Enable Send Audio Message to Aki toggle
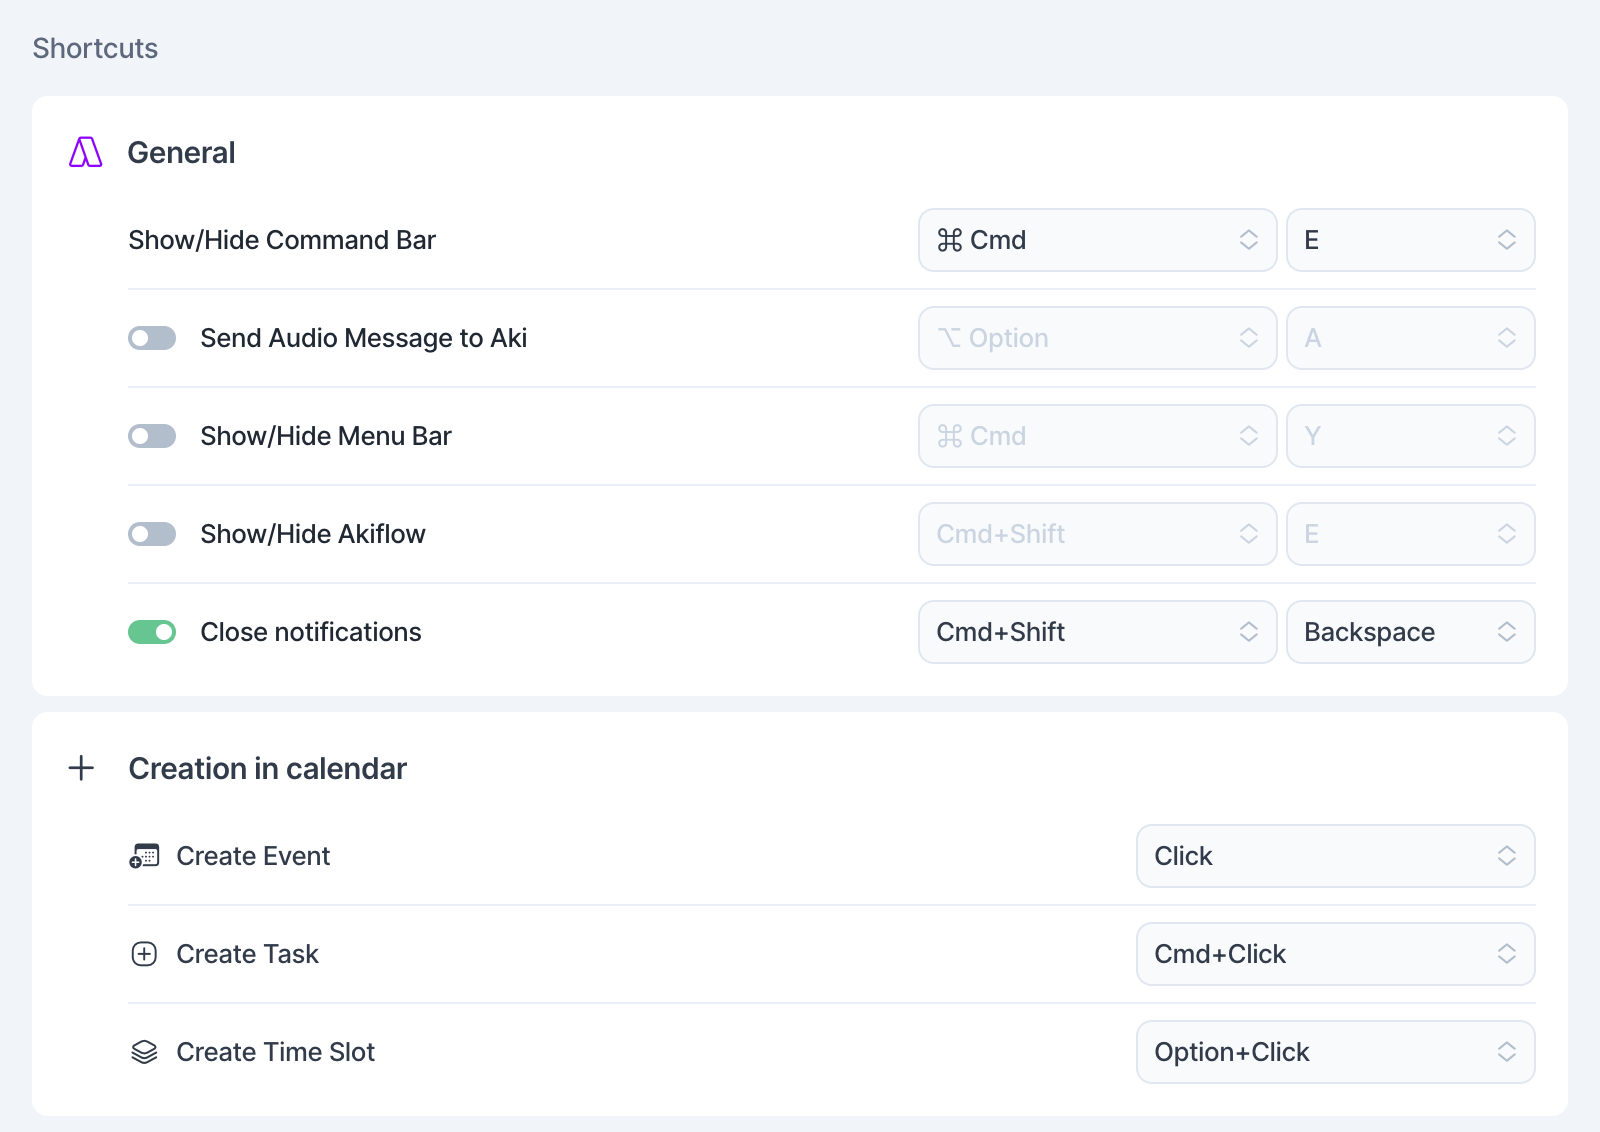 (152, 338)
